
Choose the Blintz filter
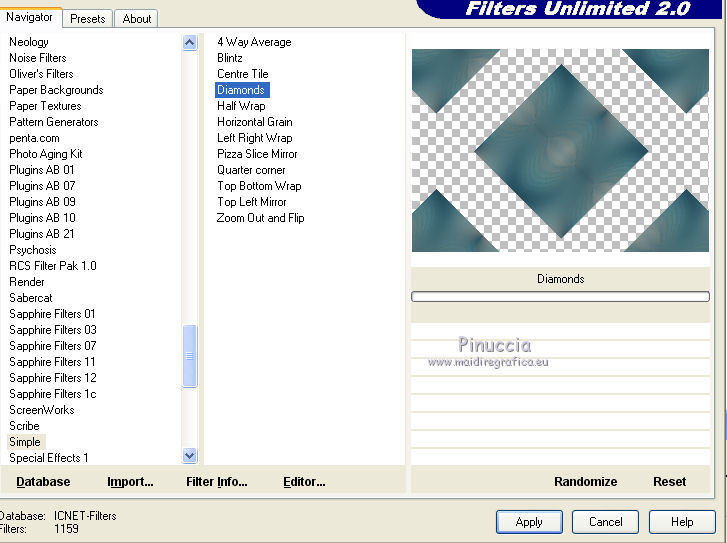click(x=230, y=58)
